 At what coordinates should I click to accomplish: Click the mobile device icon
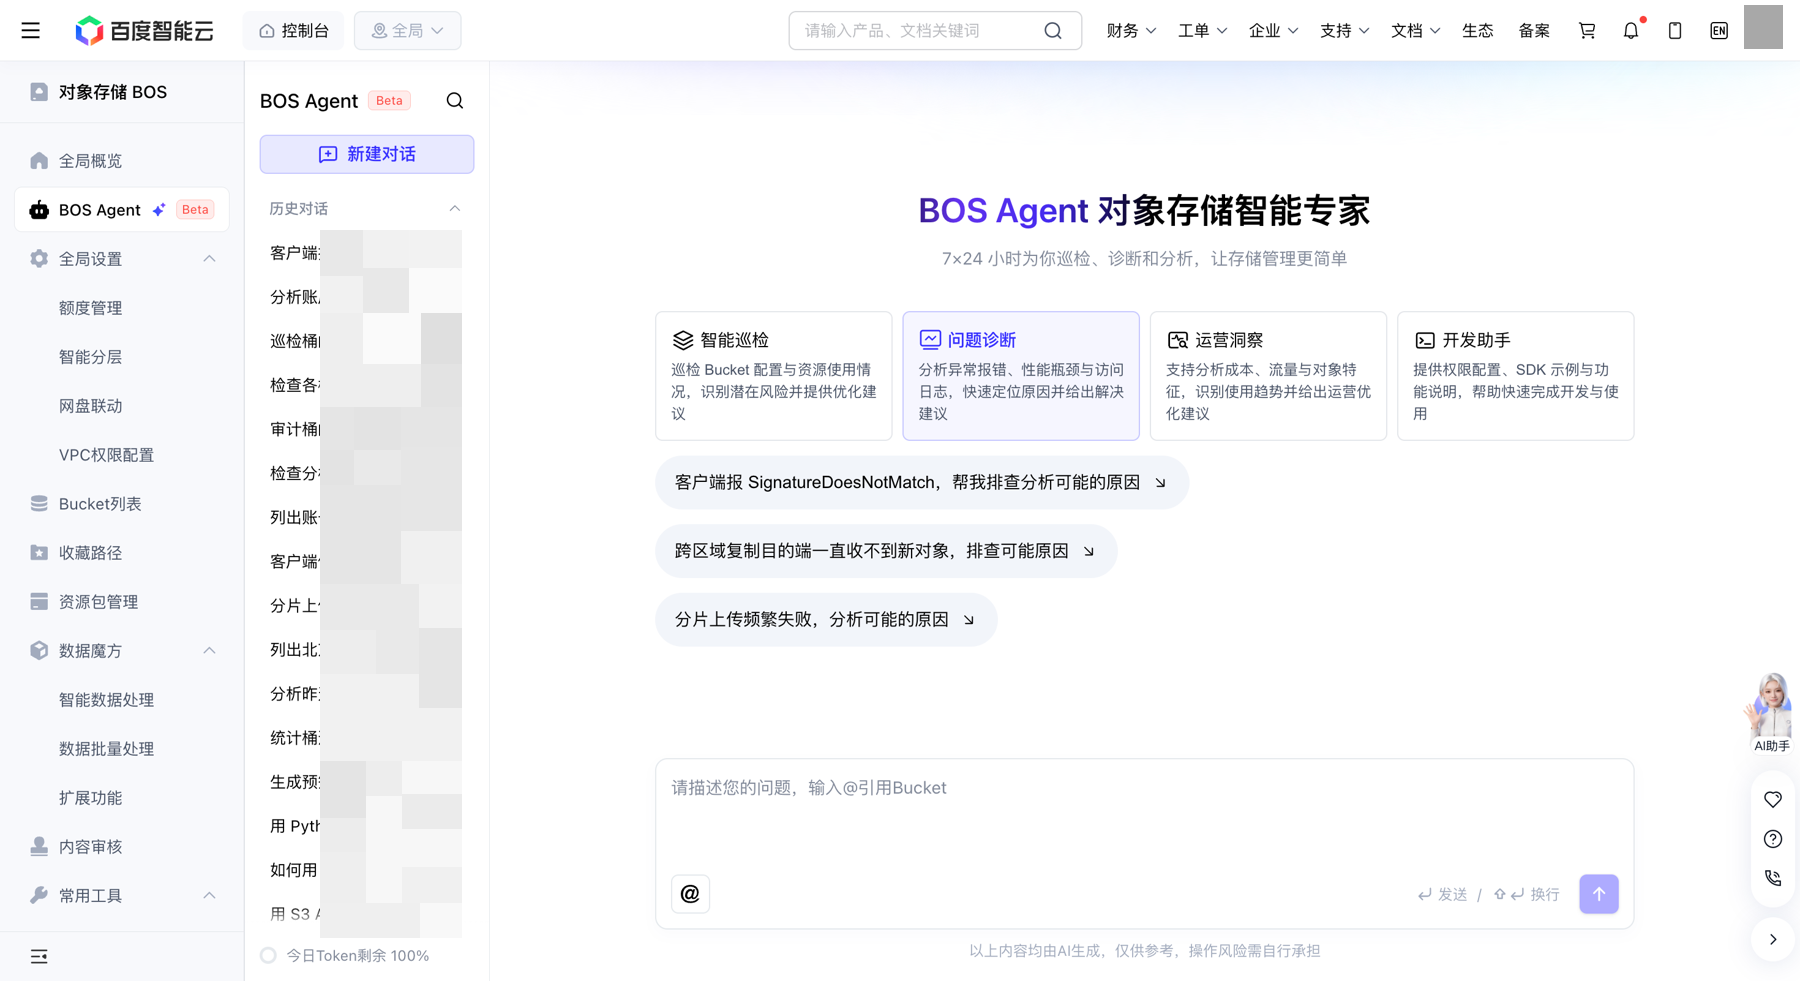coord(1675,31)
